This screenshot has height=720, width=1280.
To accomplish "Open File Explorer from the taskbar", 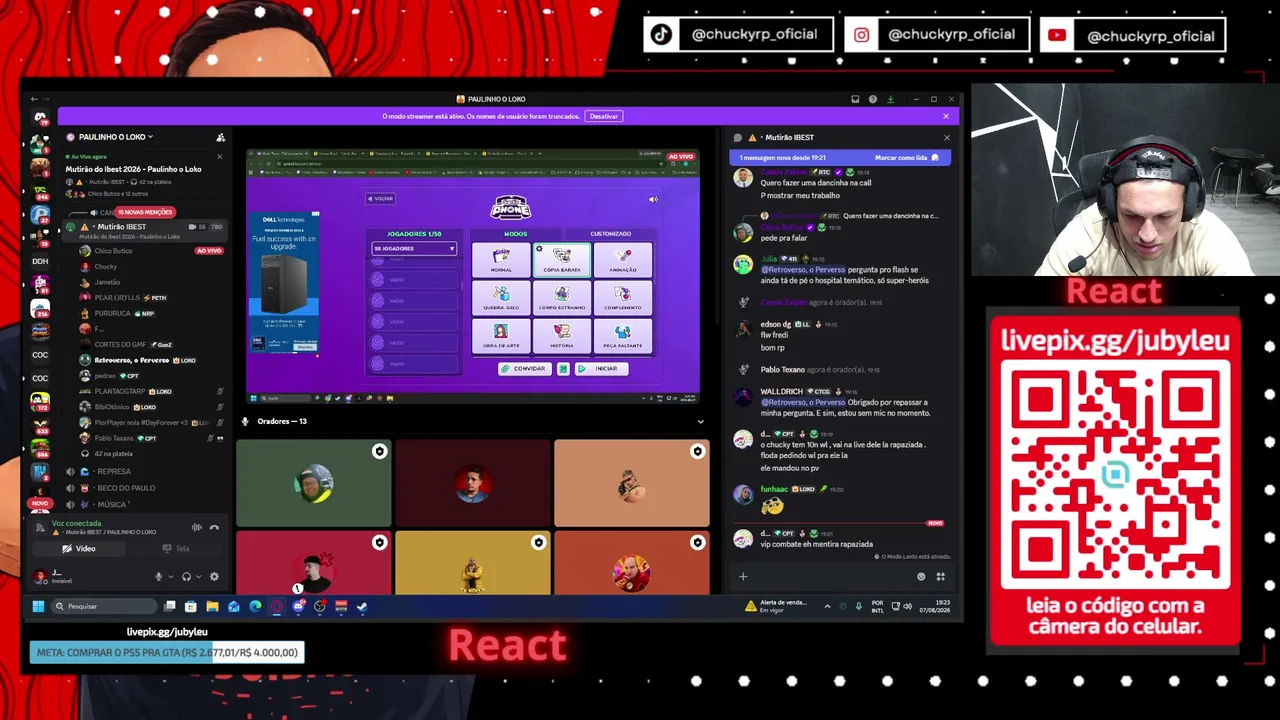I will [x=212, y=606].
